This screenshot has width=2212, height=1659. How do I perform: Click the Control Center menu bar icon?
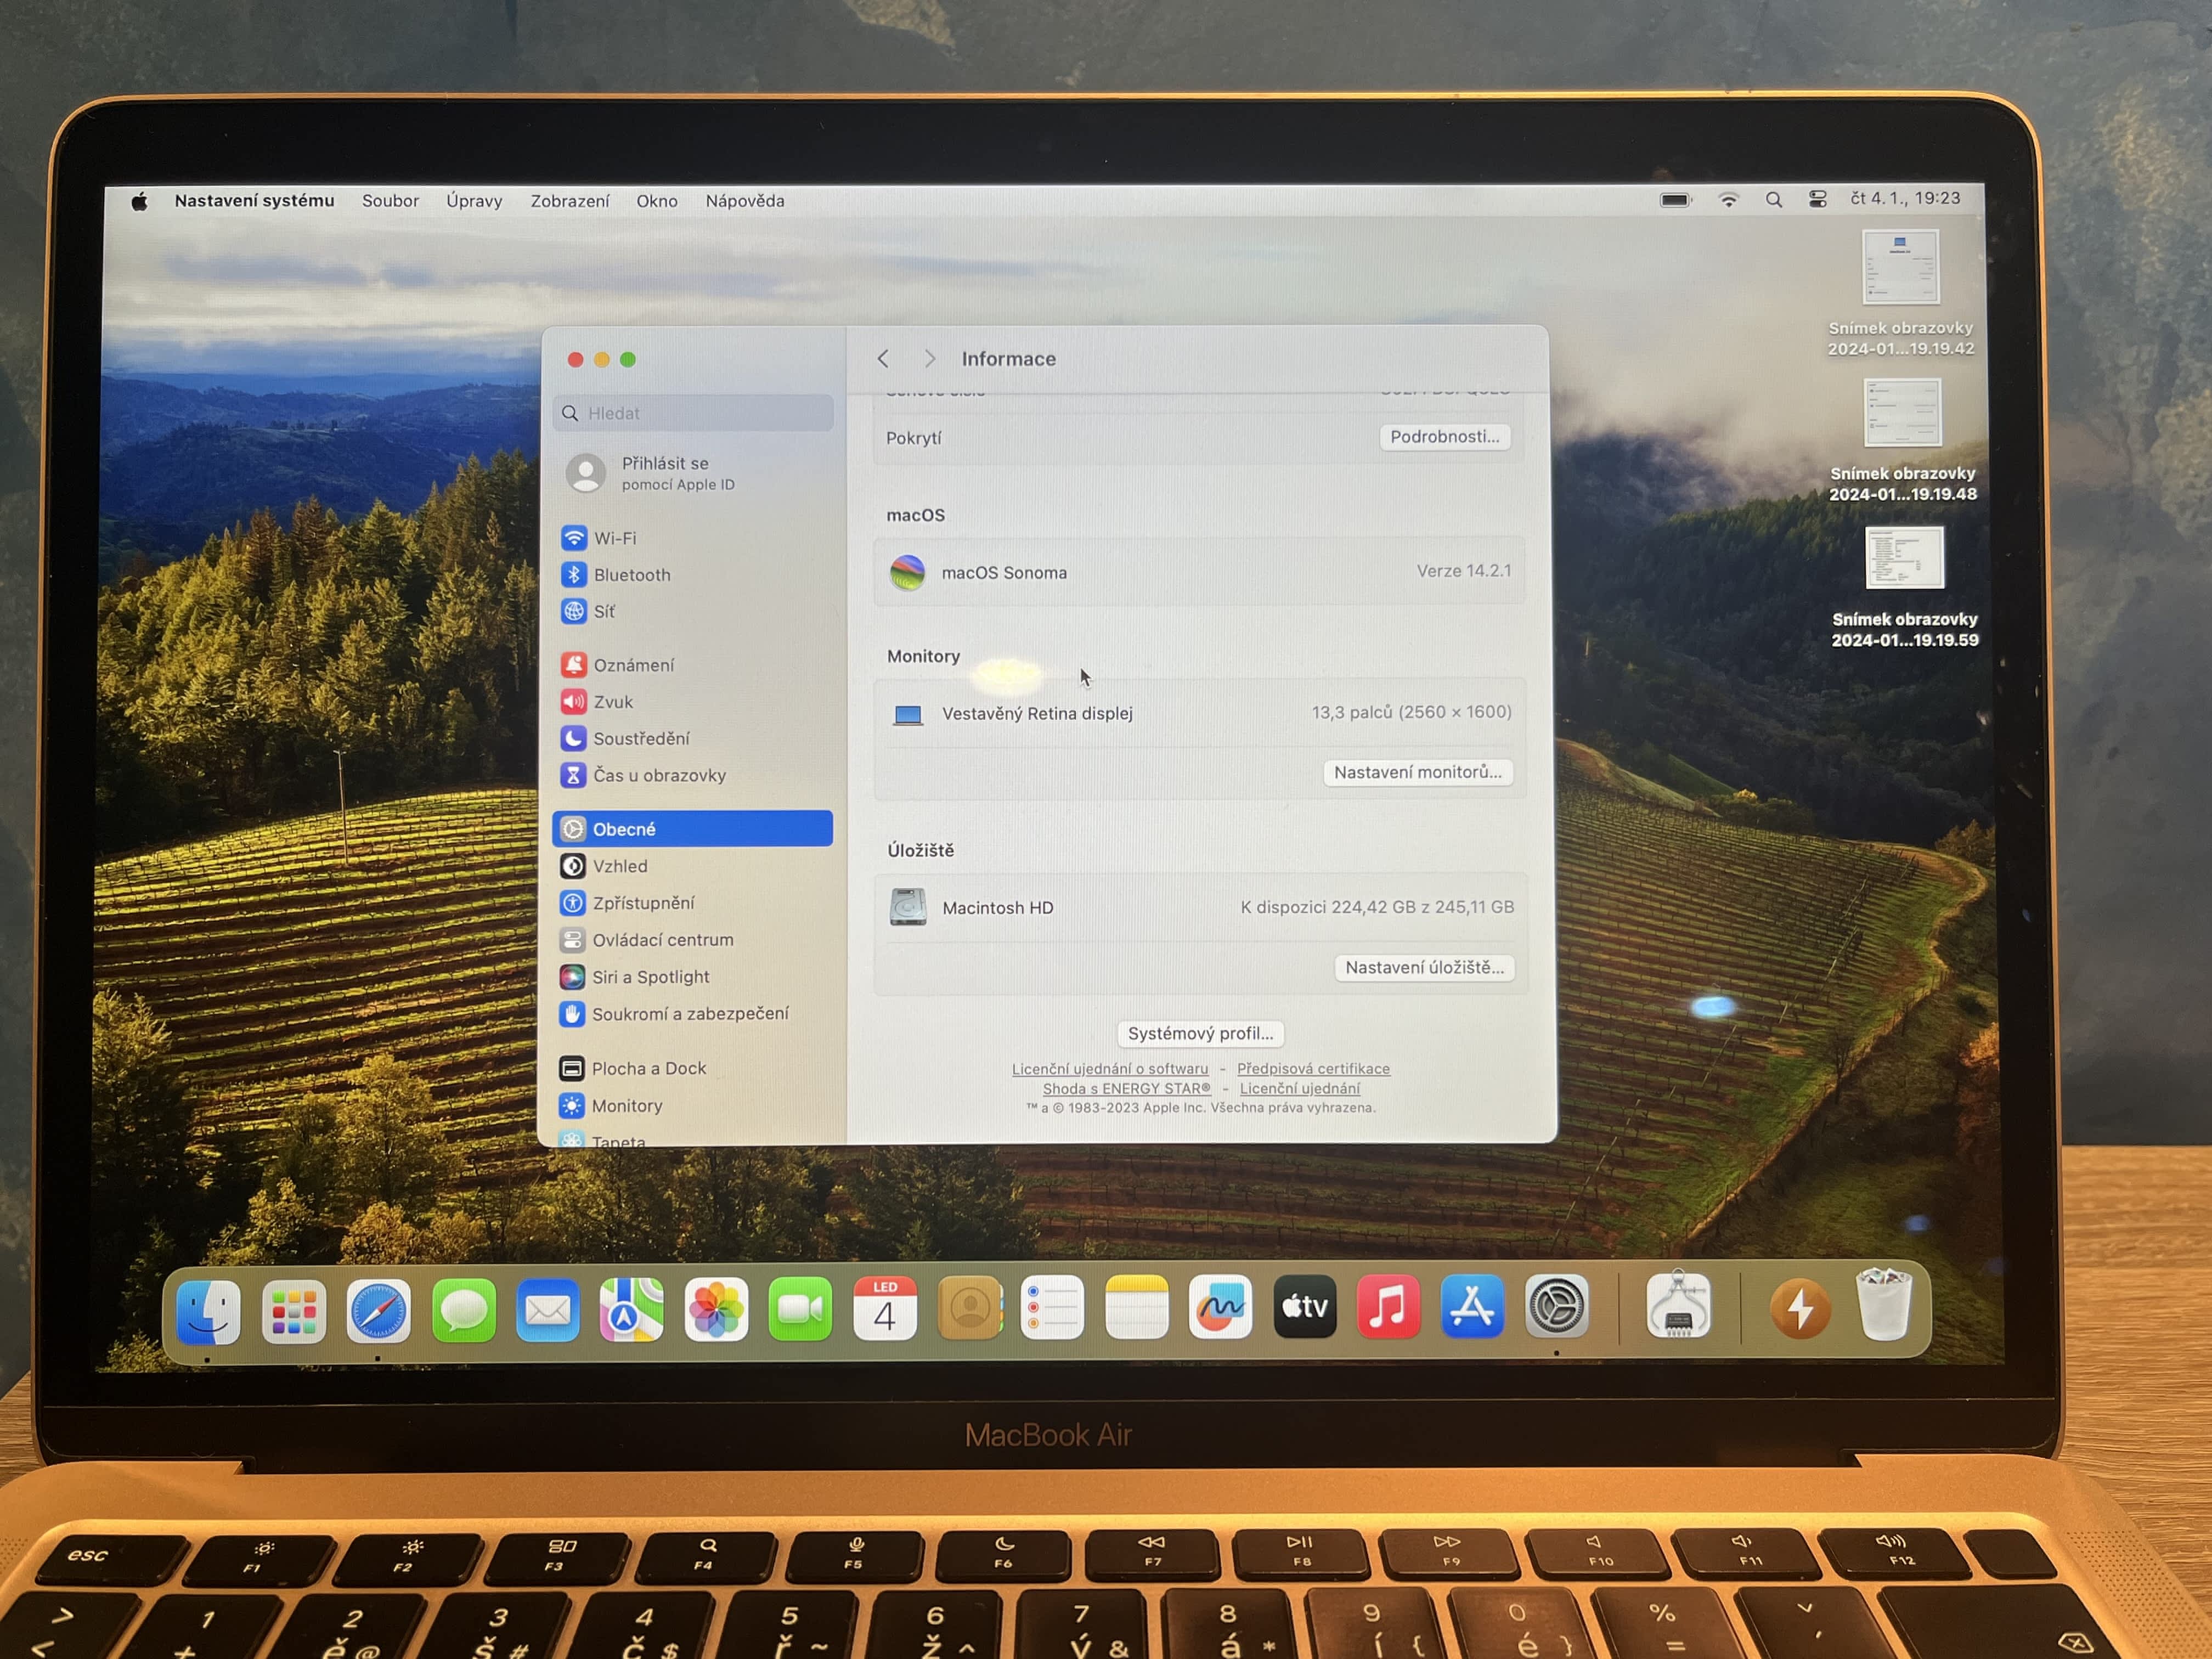(x=1817, y=200)
